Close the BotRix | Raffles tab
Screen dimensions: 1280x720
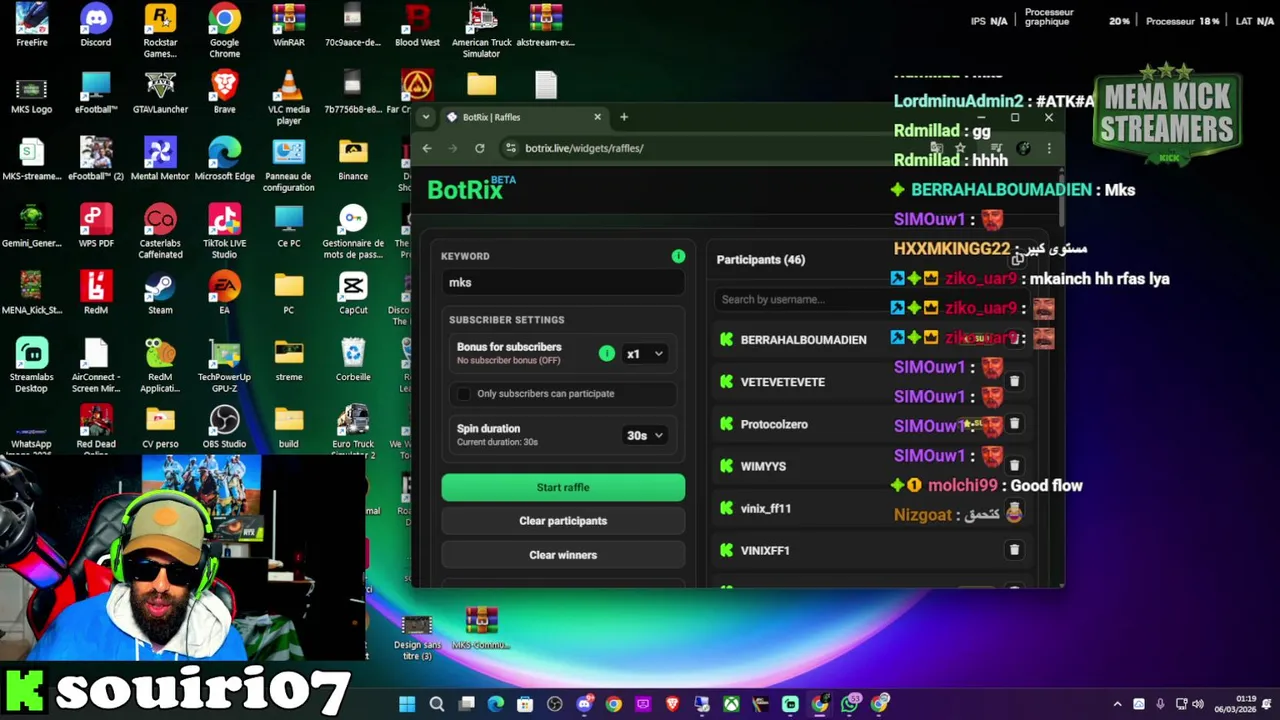[x=598, y=117]
